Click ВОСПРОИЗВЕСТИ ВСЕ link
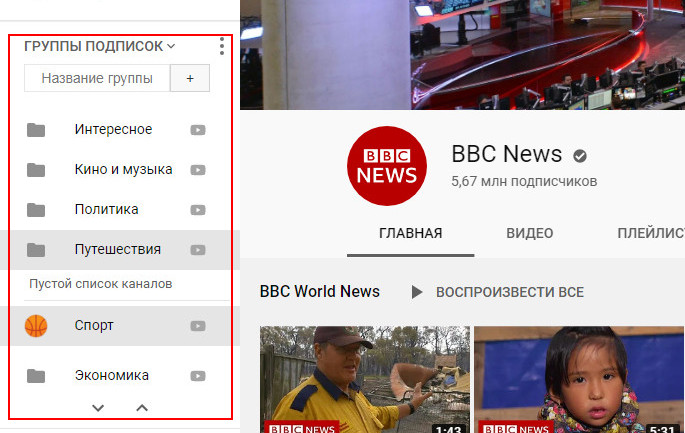685x433 pixels. (x=510, y=292)
